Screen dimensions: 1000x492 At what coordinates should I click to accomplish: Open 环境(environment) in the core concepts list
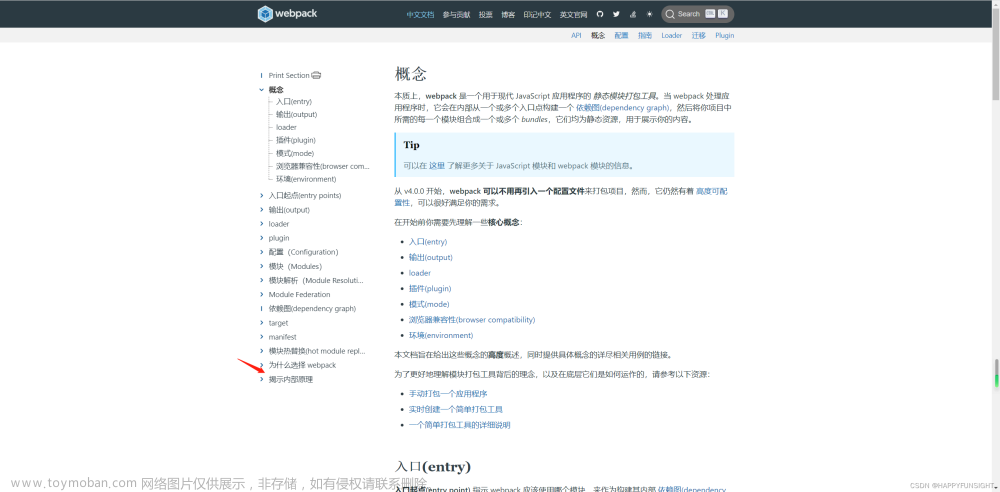(x=441, y=335)
